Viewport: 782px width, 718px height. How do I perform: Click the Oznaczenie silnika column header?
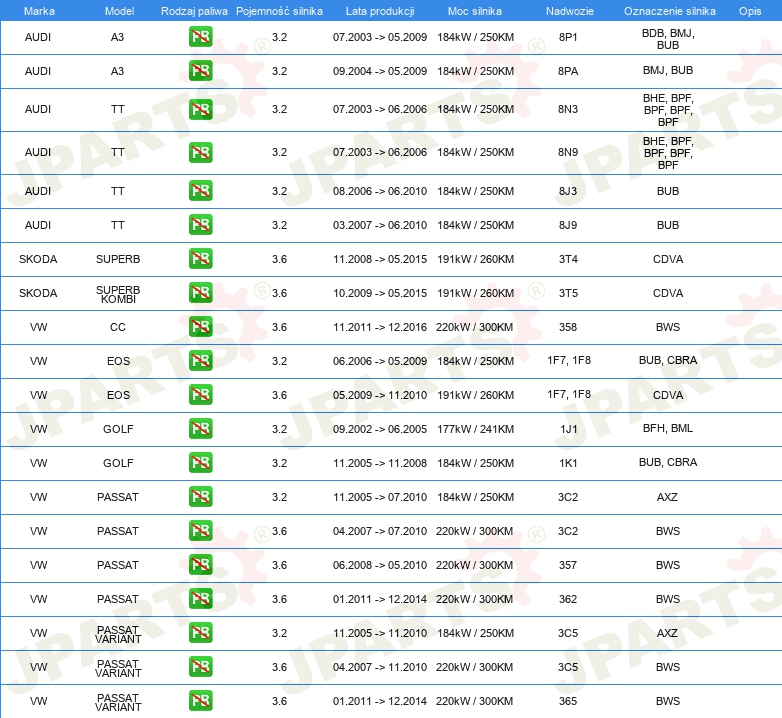669,10
